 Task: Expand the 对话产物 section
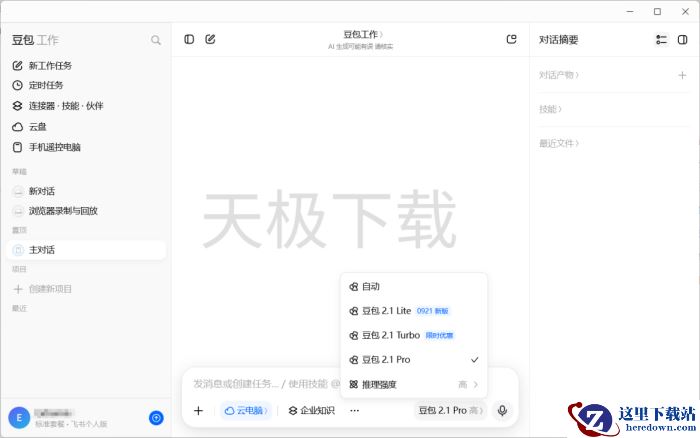pos(558,75)
